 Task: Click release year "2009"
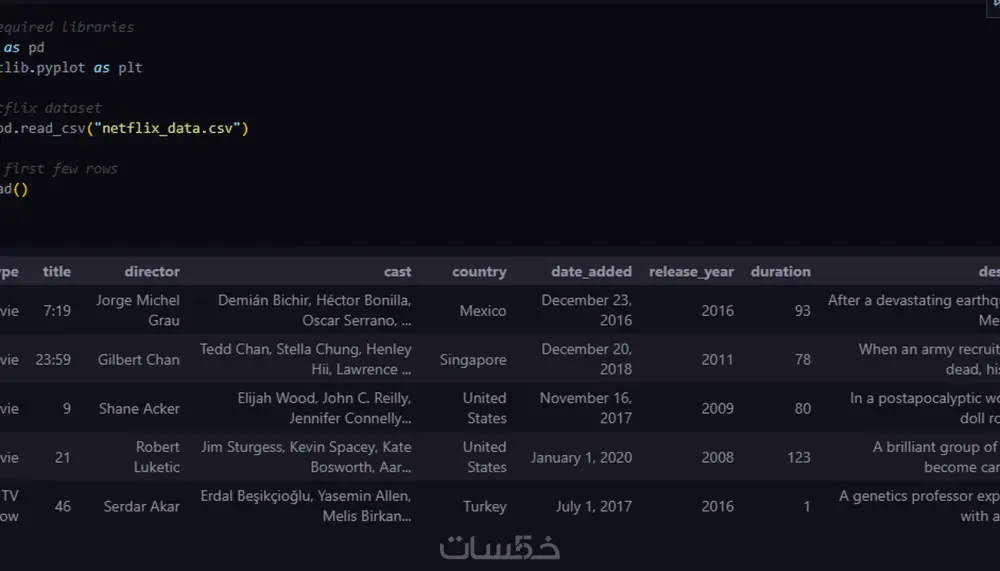[717, 409]
